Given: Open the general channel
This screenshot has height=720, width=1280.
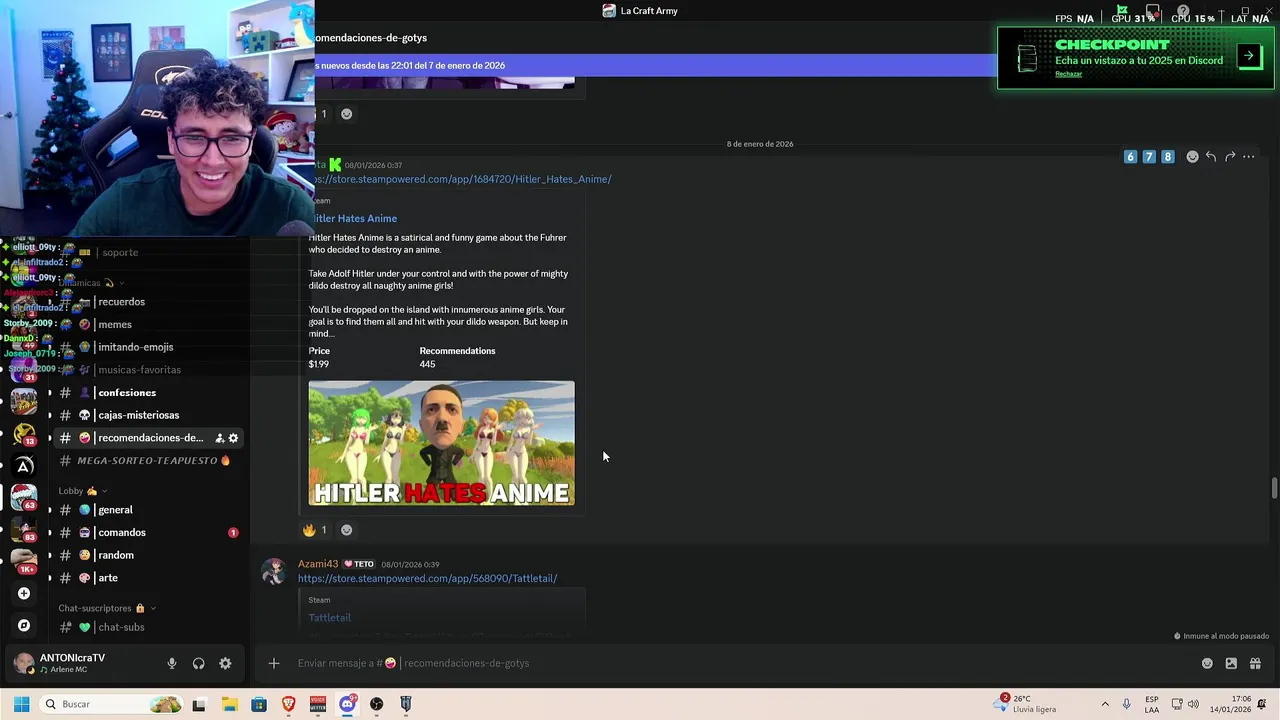Looking at the screenshot, I should pyautogui.click(x=115, y=510).
